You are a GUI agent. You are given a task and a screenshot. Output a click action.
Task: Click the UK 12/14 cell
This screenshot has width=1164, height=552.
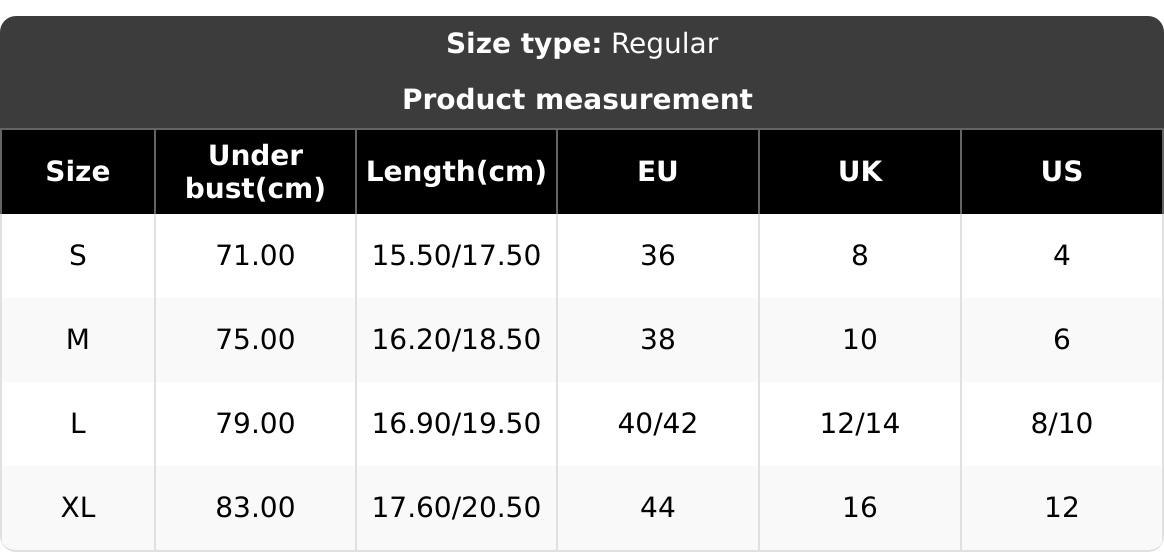pyautogui.click(x=860, y=424)
